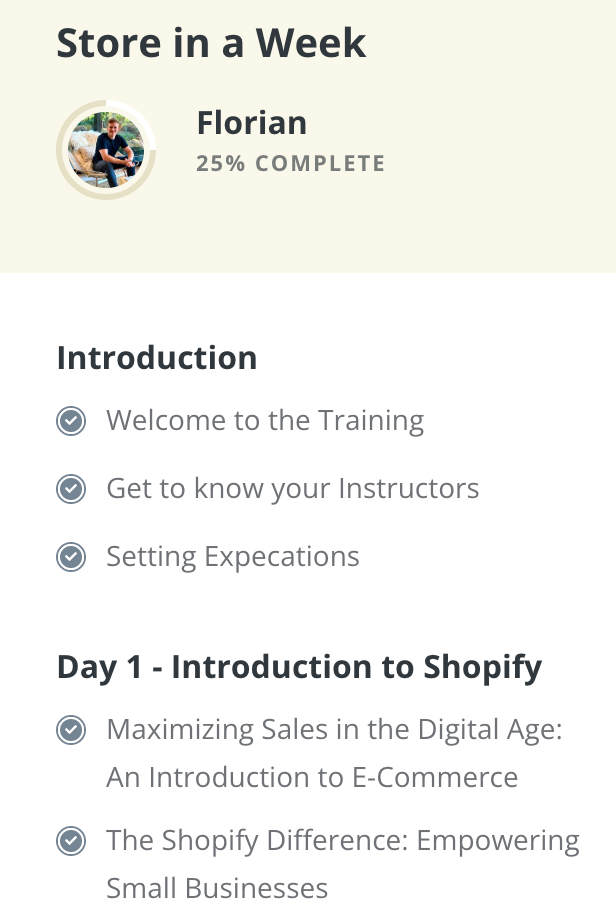
Task: Toggle the check icon for The Shopify Difference
Action: pyautogui.click(x=70, y=841)
